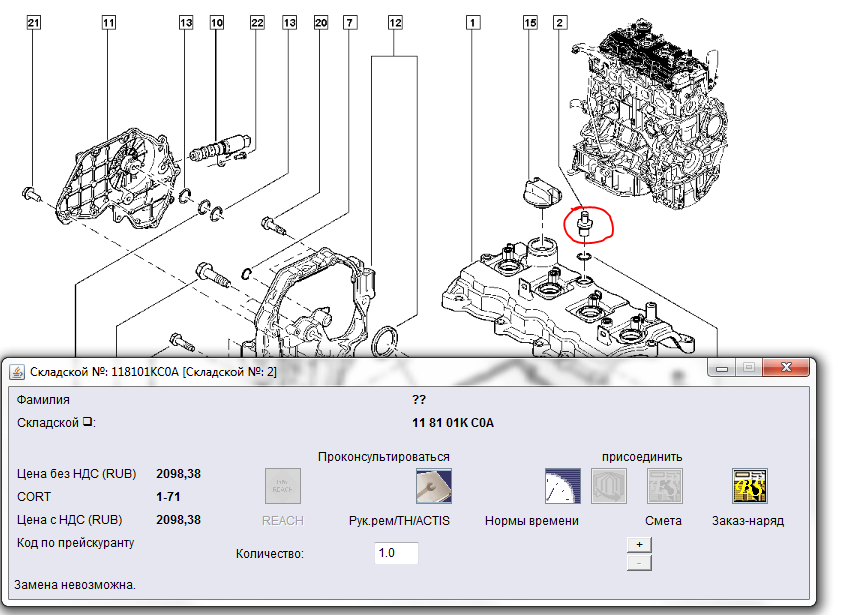Click the finned cover plate drawing below callout 11
This screenshot has height=615, width=841.
coord(119,177)
